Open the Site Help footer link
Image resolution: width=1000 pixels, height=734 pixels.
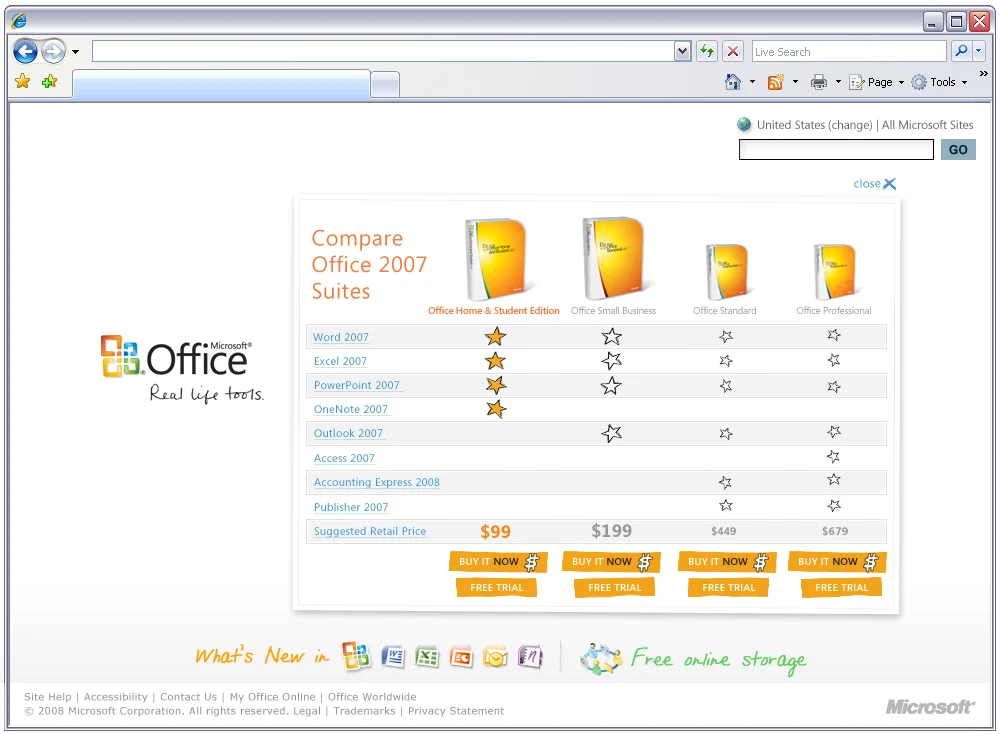pyautogui.click(x=48, y=697)
